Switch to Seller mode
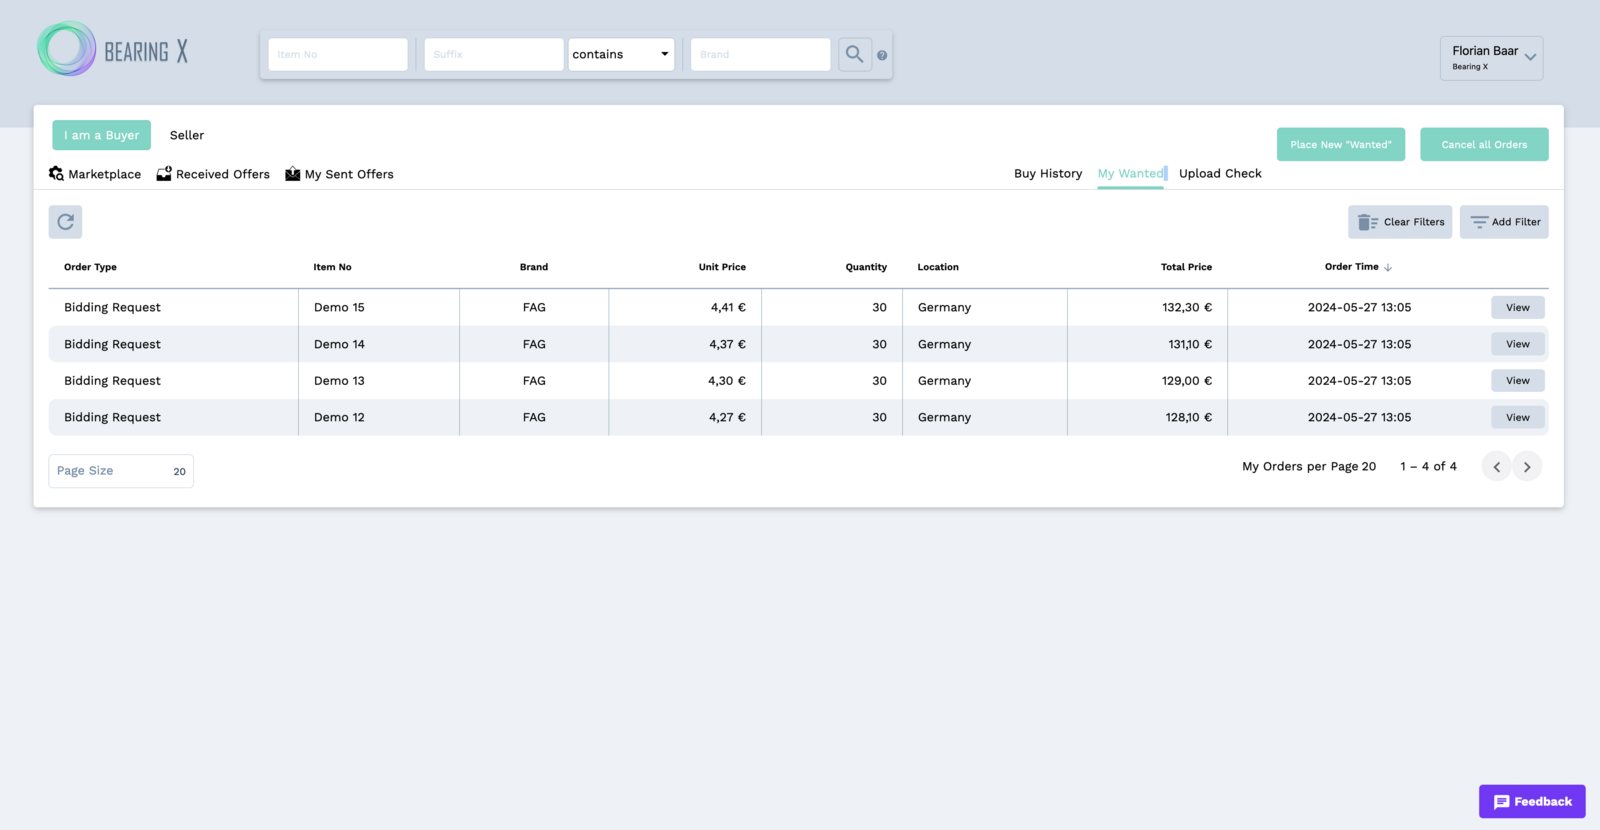 pyautogui.click(x=187, y=135)
